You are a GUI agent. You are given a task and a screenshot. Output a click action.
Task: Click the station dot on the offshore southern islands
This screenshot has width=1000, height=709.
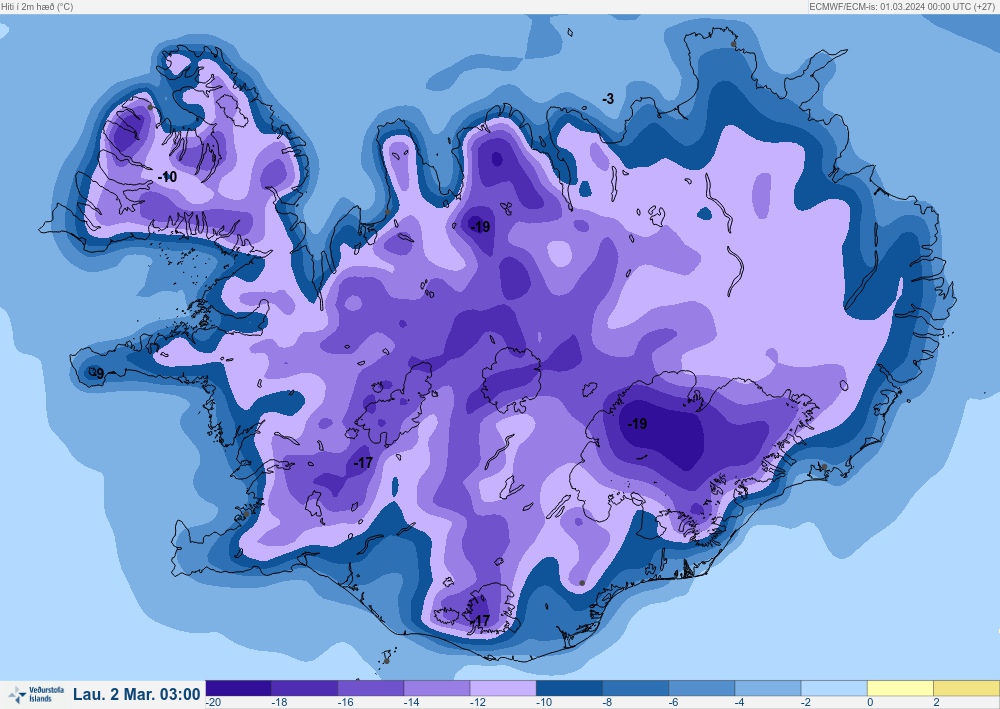(386, 661)
